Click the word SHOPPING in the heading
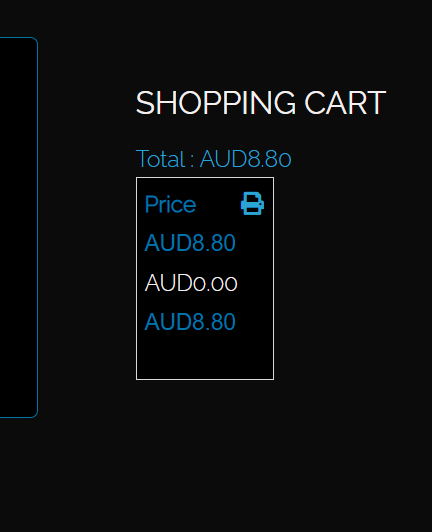Viewport: 432px width, 532px height. click(x=216, y=102)
